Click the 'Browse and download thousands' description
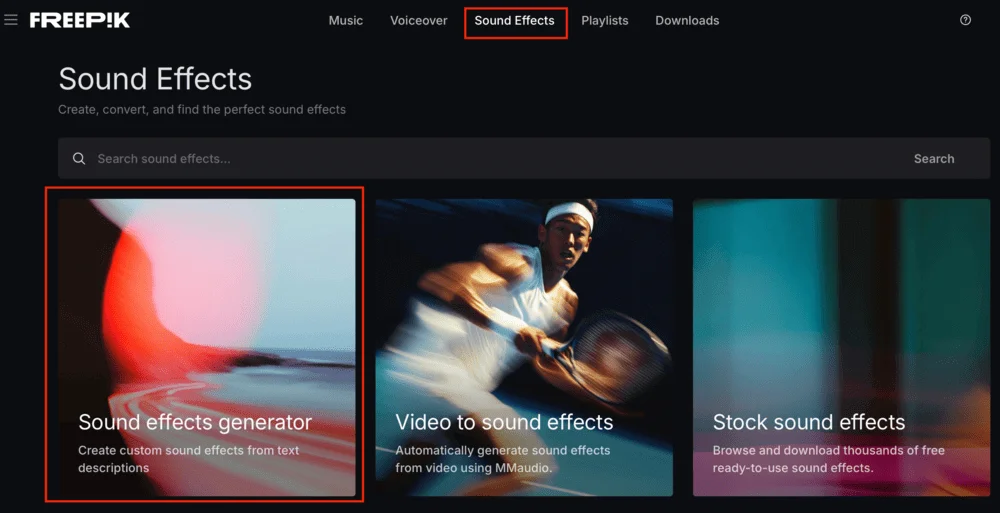The height and width of the screenshot is (513, 1000). pos(828,459)
